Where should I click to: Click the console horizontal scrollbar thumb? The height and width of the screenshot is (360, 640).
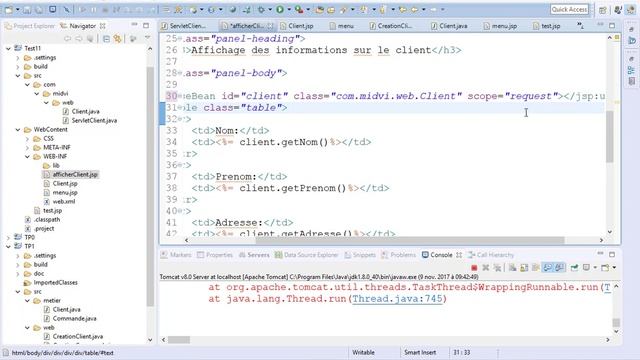[179, 340]
